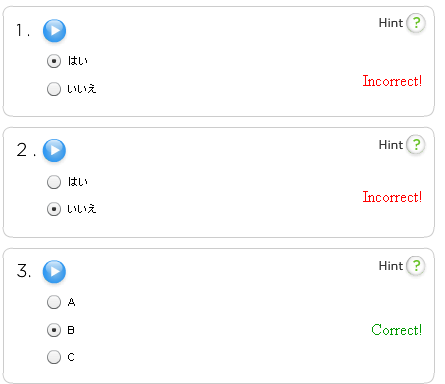The image size is (445, 384).
Task: Open the green question-mark hint icon for question 3
Action: (x=416, y=266)
